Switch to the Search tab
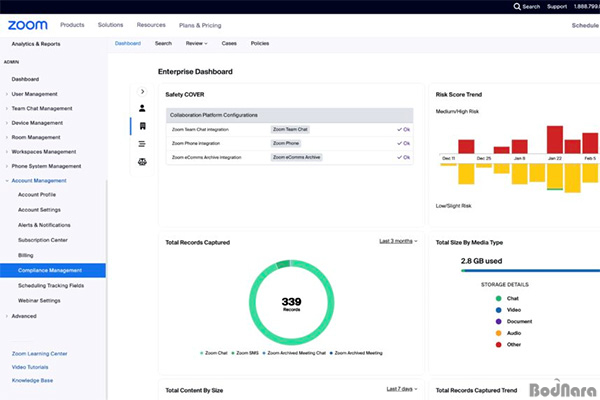Viewport: 600px width, 400px height. click(163, 43)
